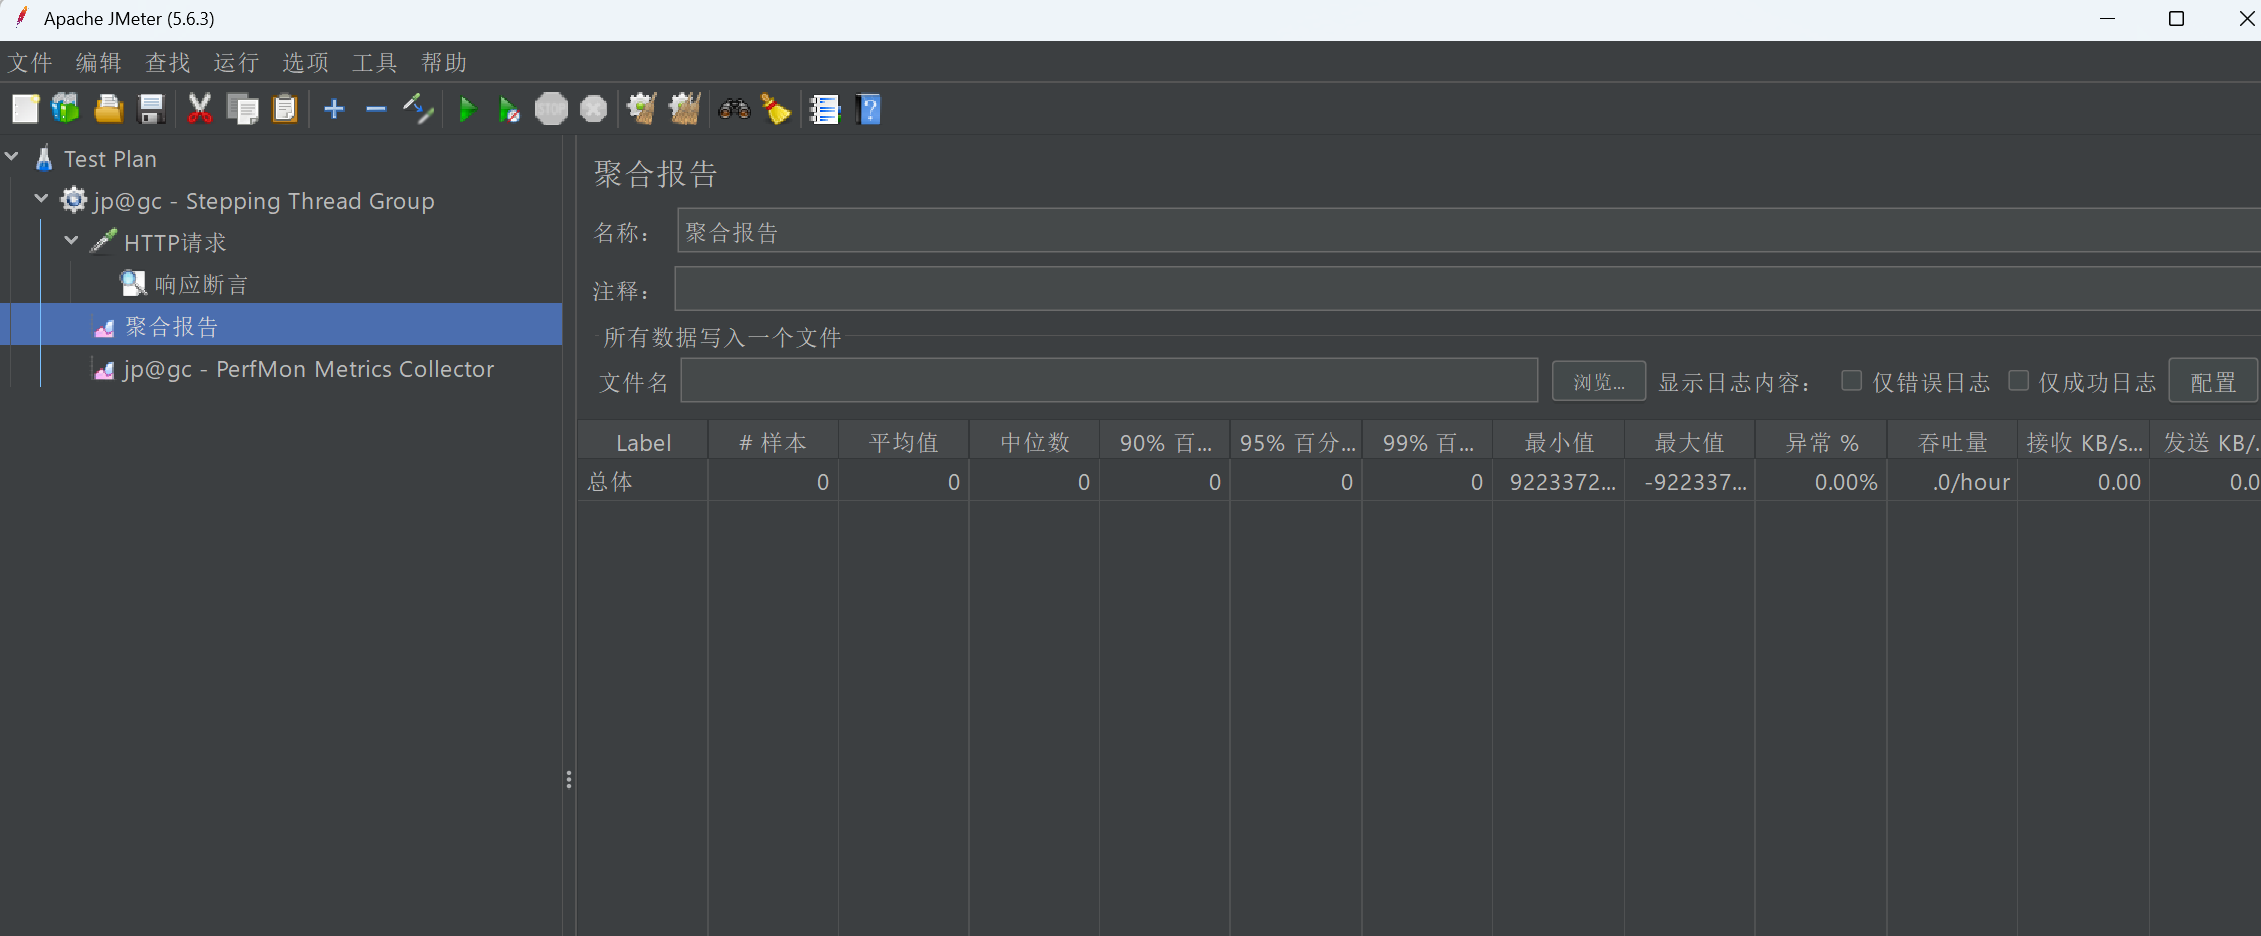Image resolution: width=2261 pixels, height=936 pixels.
Task: Open Search with the binoculars icon
Action: coord(734,109)
